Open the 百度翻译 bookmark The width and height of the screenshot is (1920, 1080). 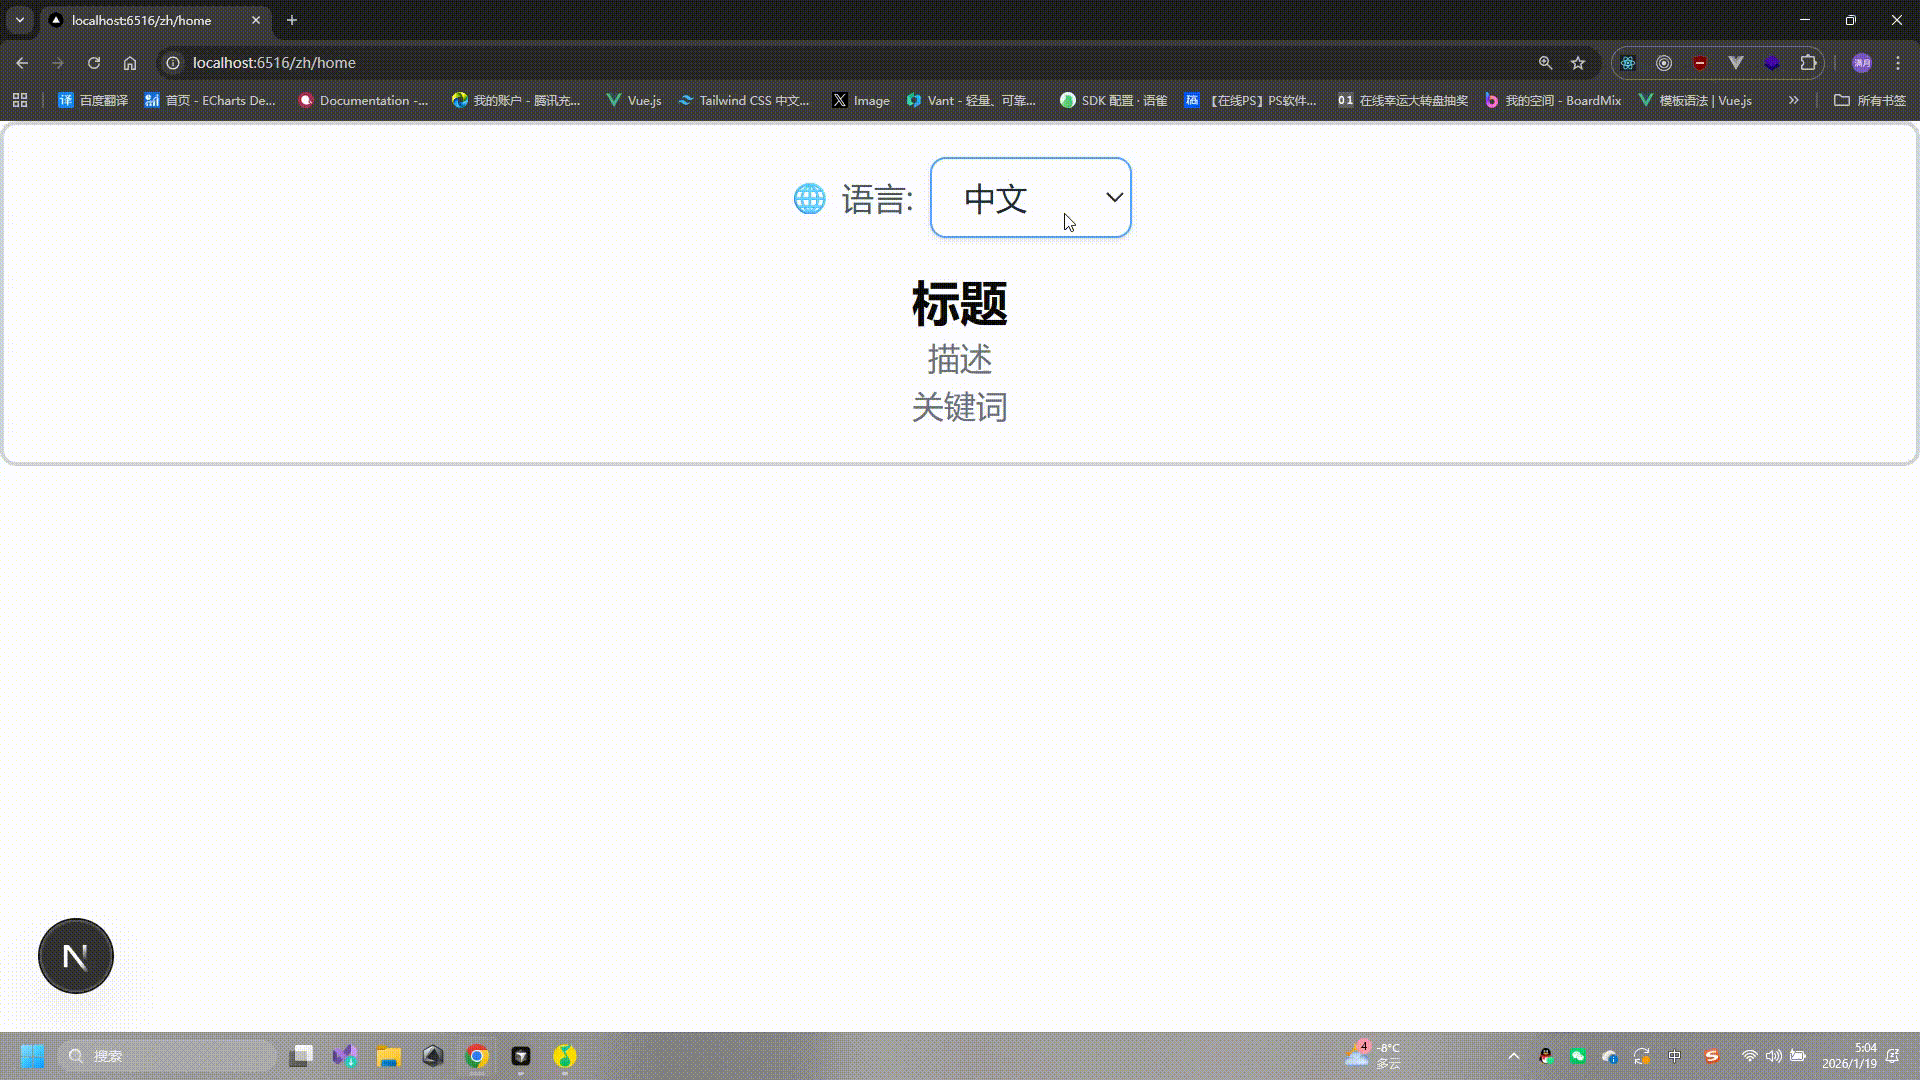(92, 100)
